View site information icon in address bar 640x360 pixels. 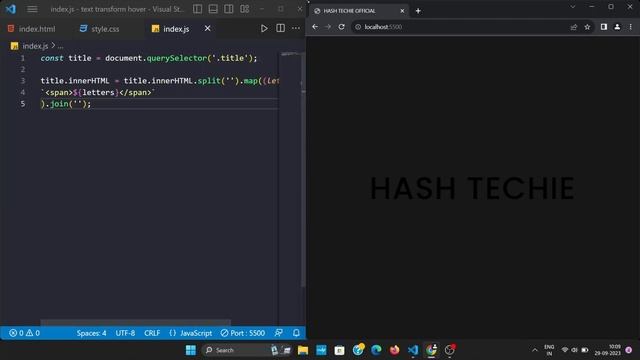(x=358, y=27)
